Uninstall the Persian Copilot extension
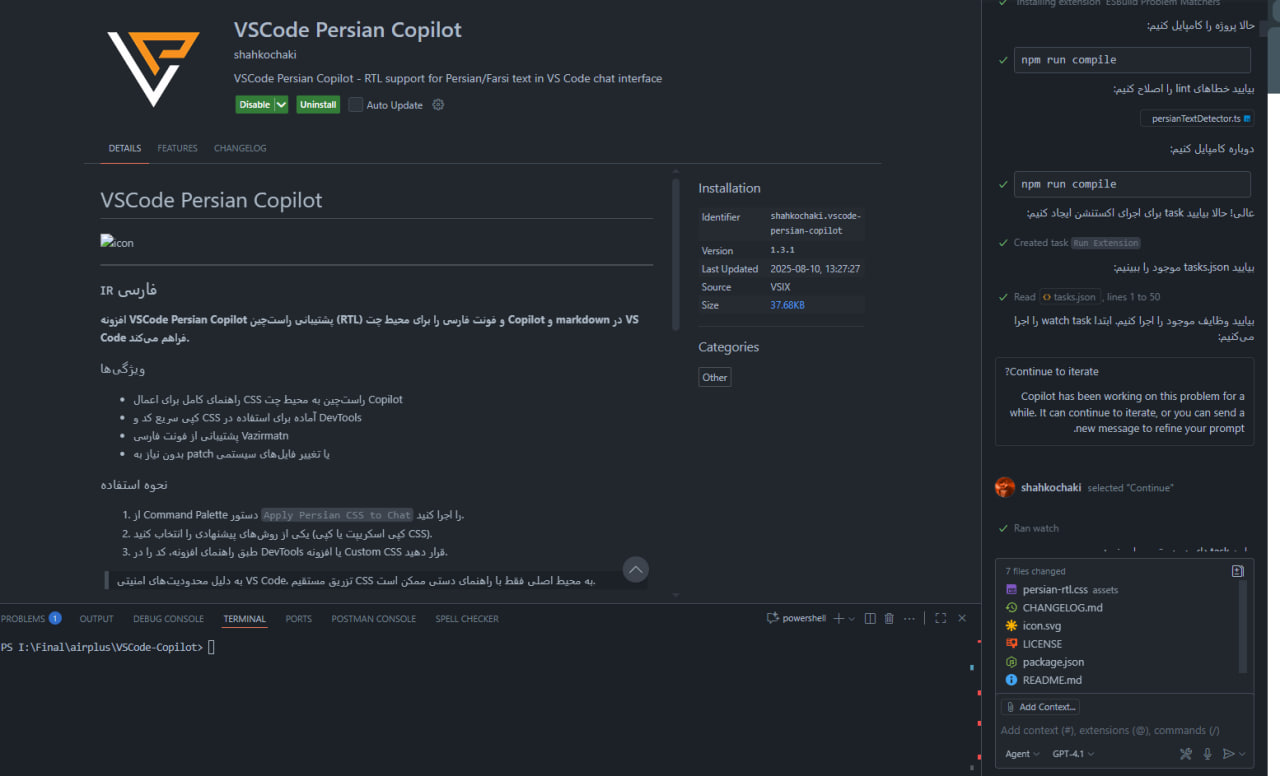Image resolution: width=1280 pixels, height=776 pixels. click(317, 104)
